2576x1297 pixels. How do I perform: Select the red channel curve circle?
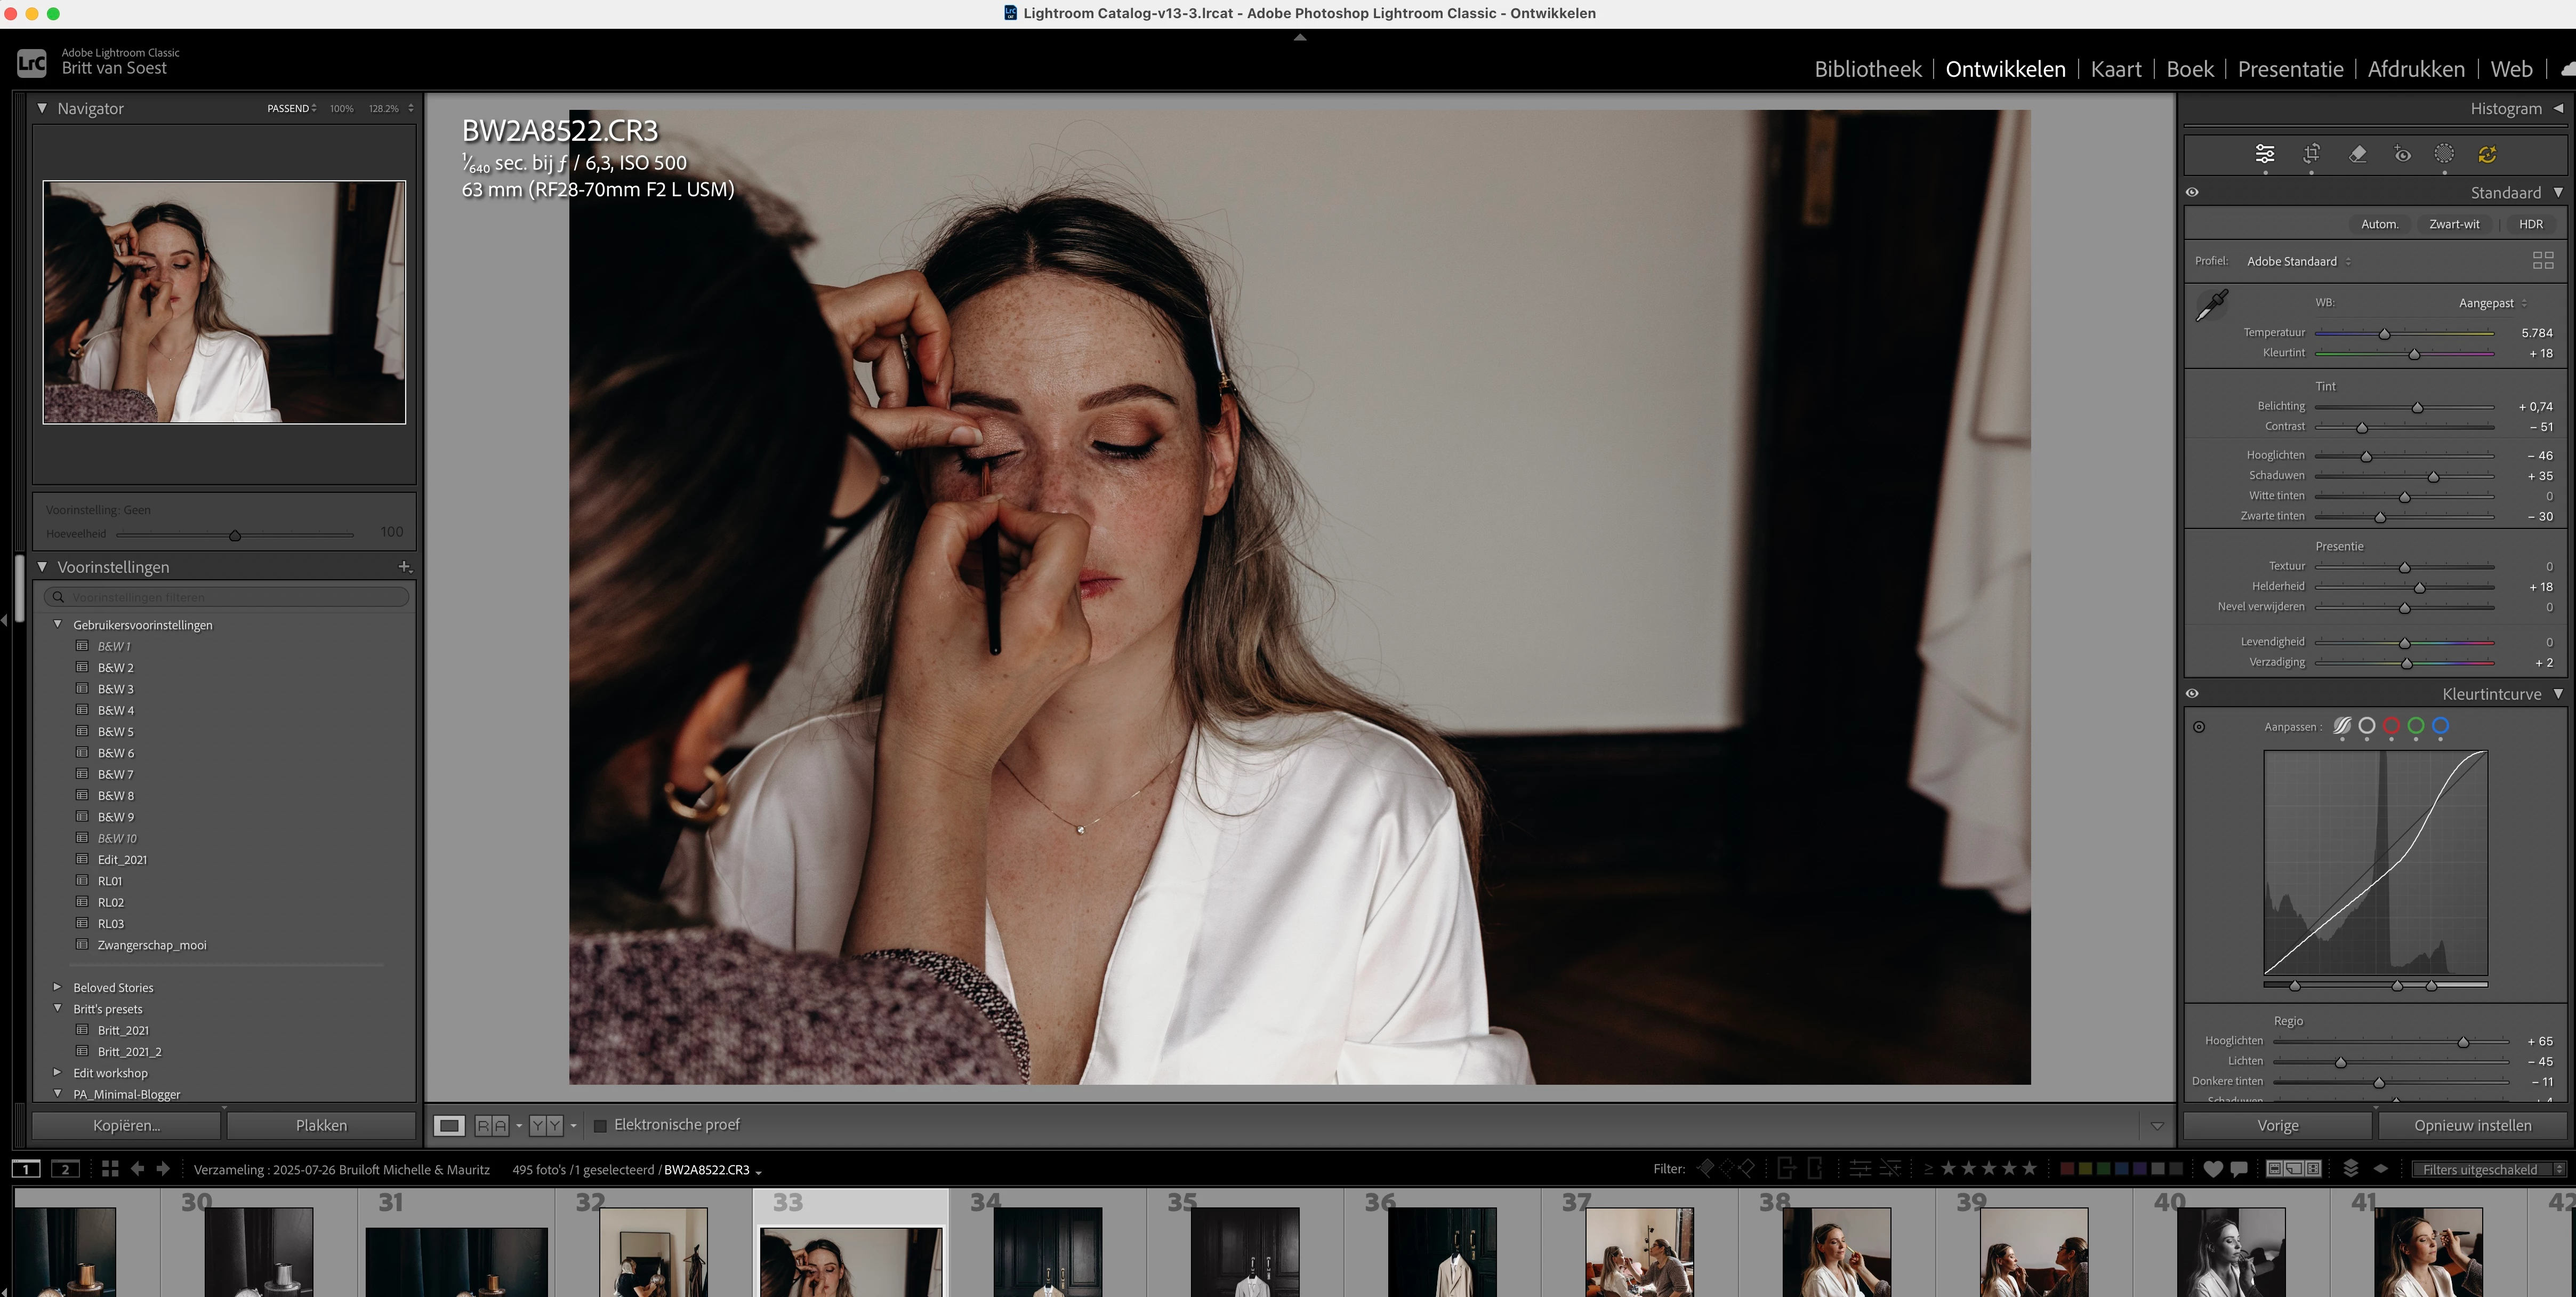pos(2391,726)
